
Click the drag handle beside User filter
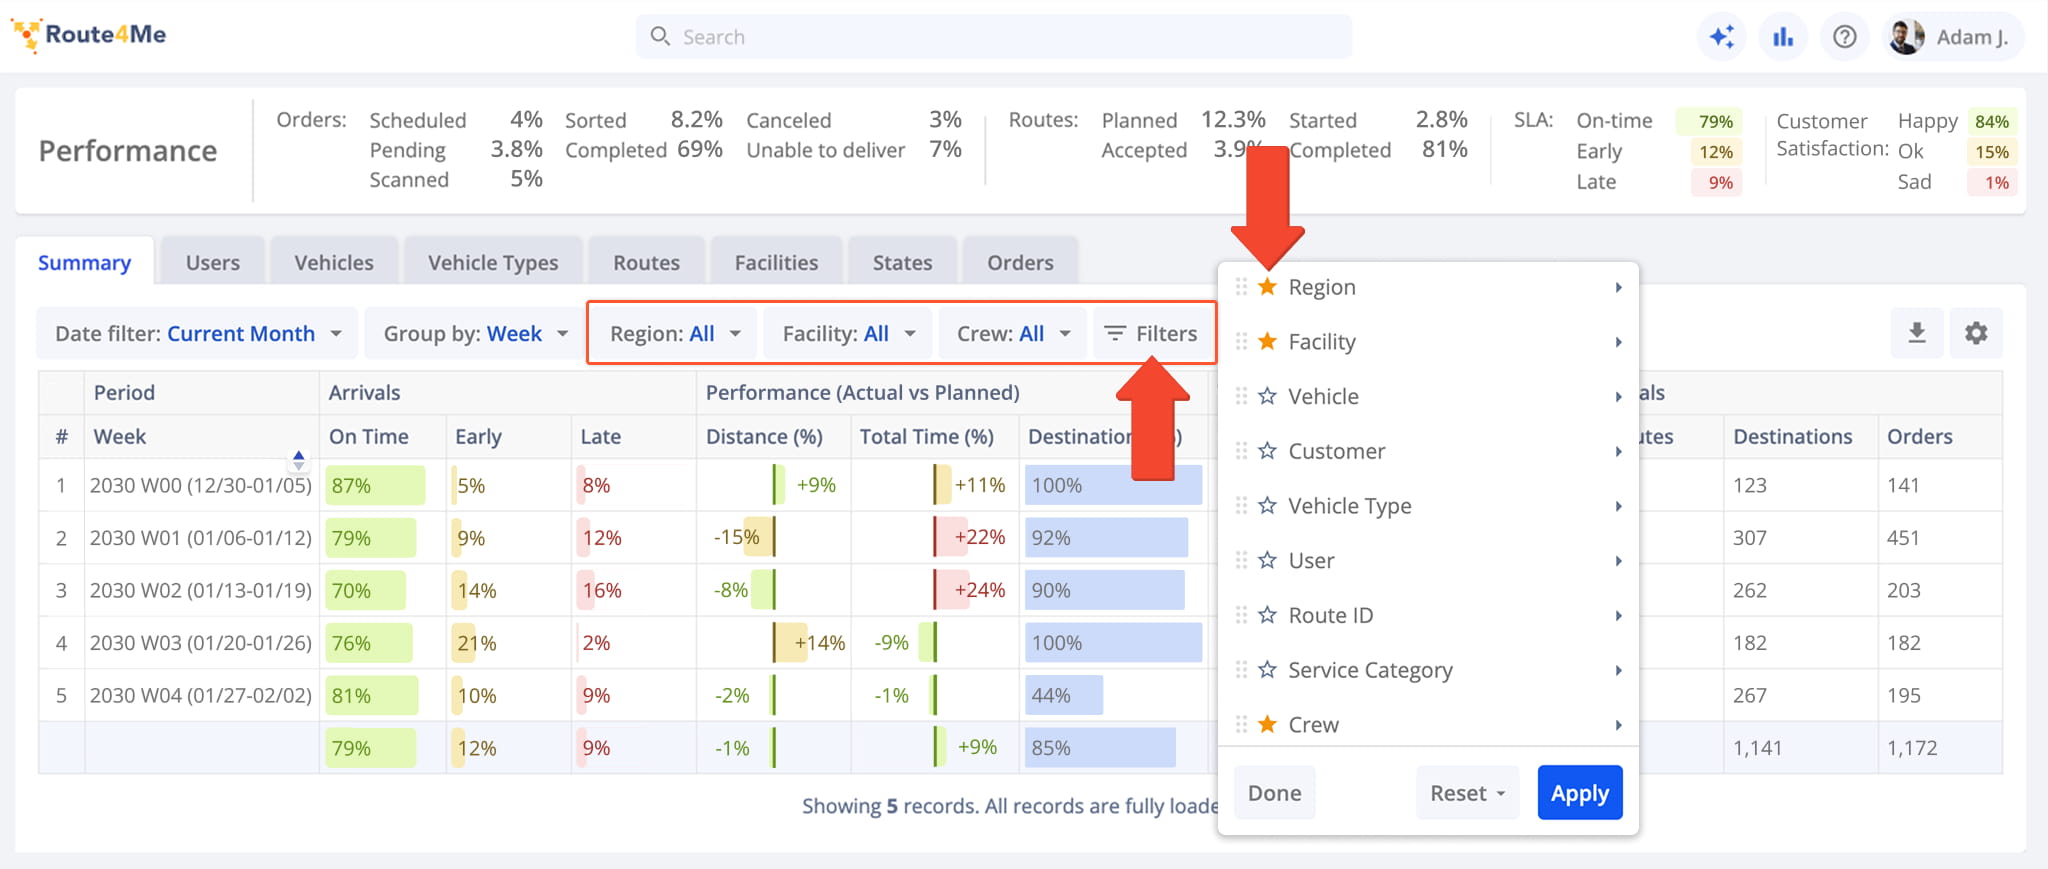point(1241,560)
